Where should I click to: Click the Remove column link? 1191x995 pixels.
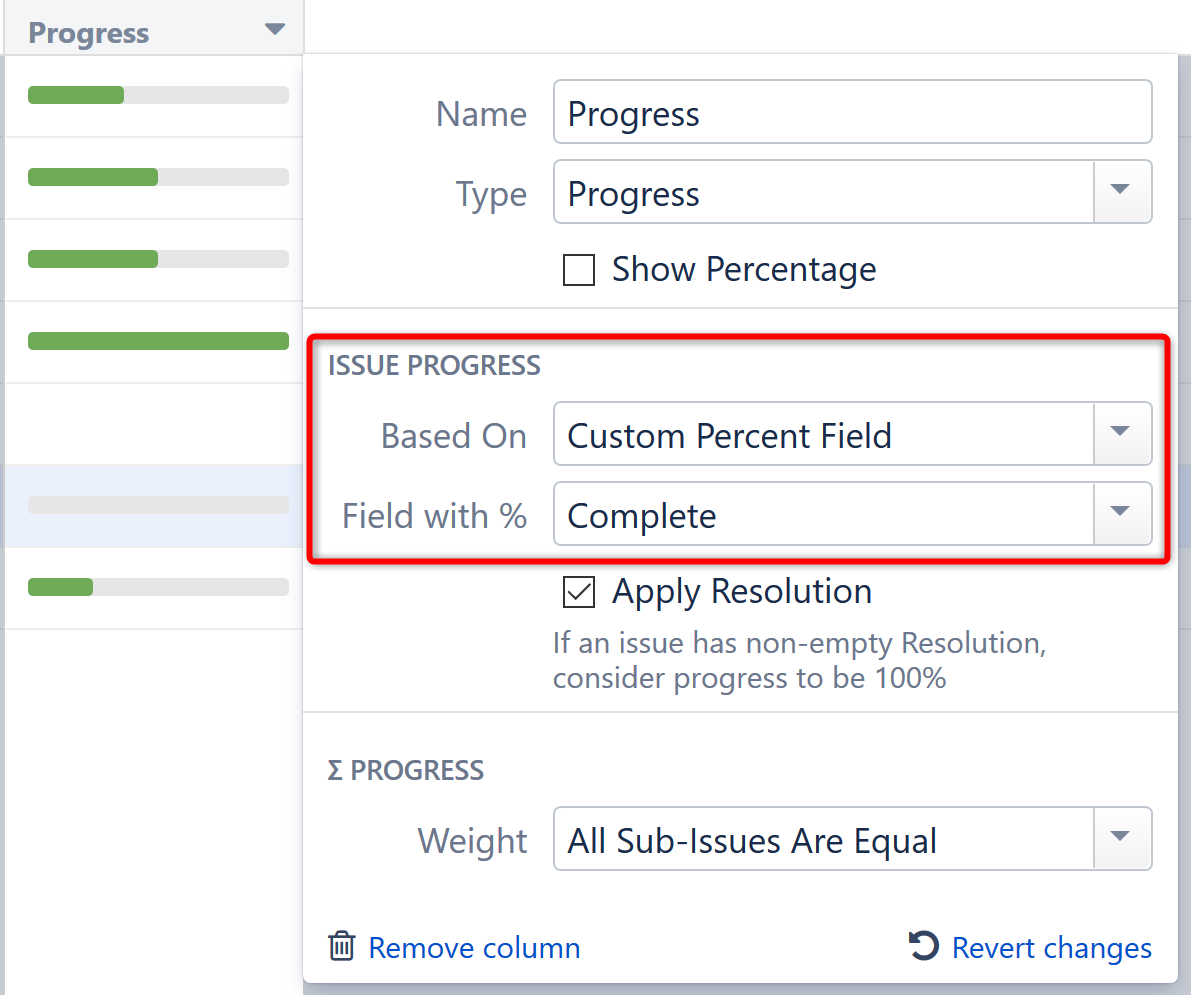click(474, 946)
